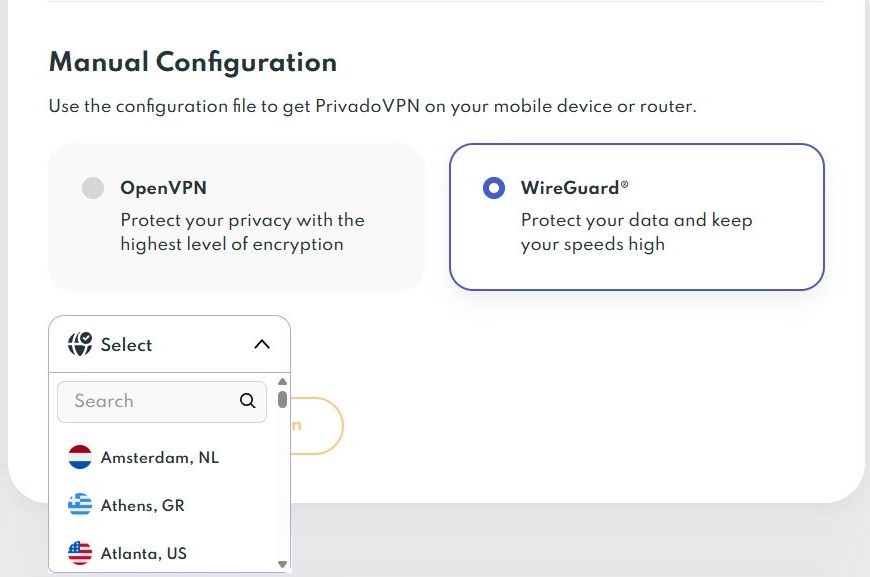Click the partially hidden yellow outlined button
The width and height of the screenshot is (870, 577).
[318, 426]
